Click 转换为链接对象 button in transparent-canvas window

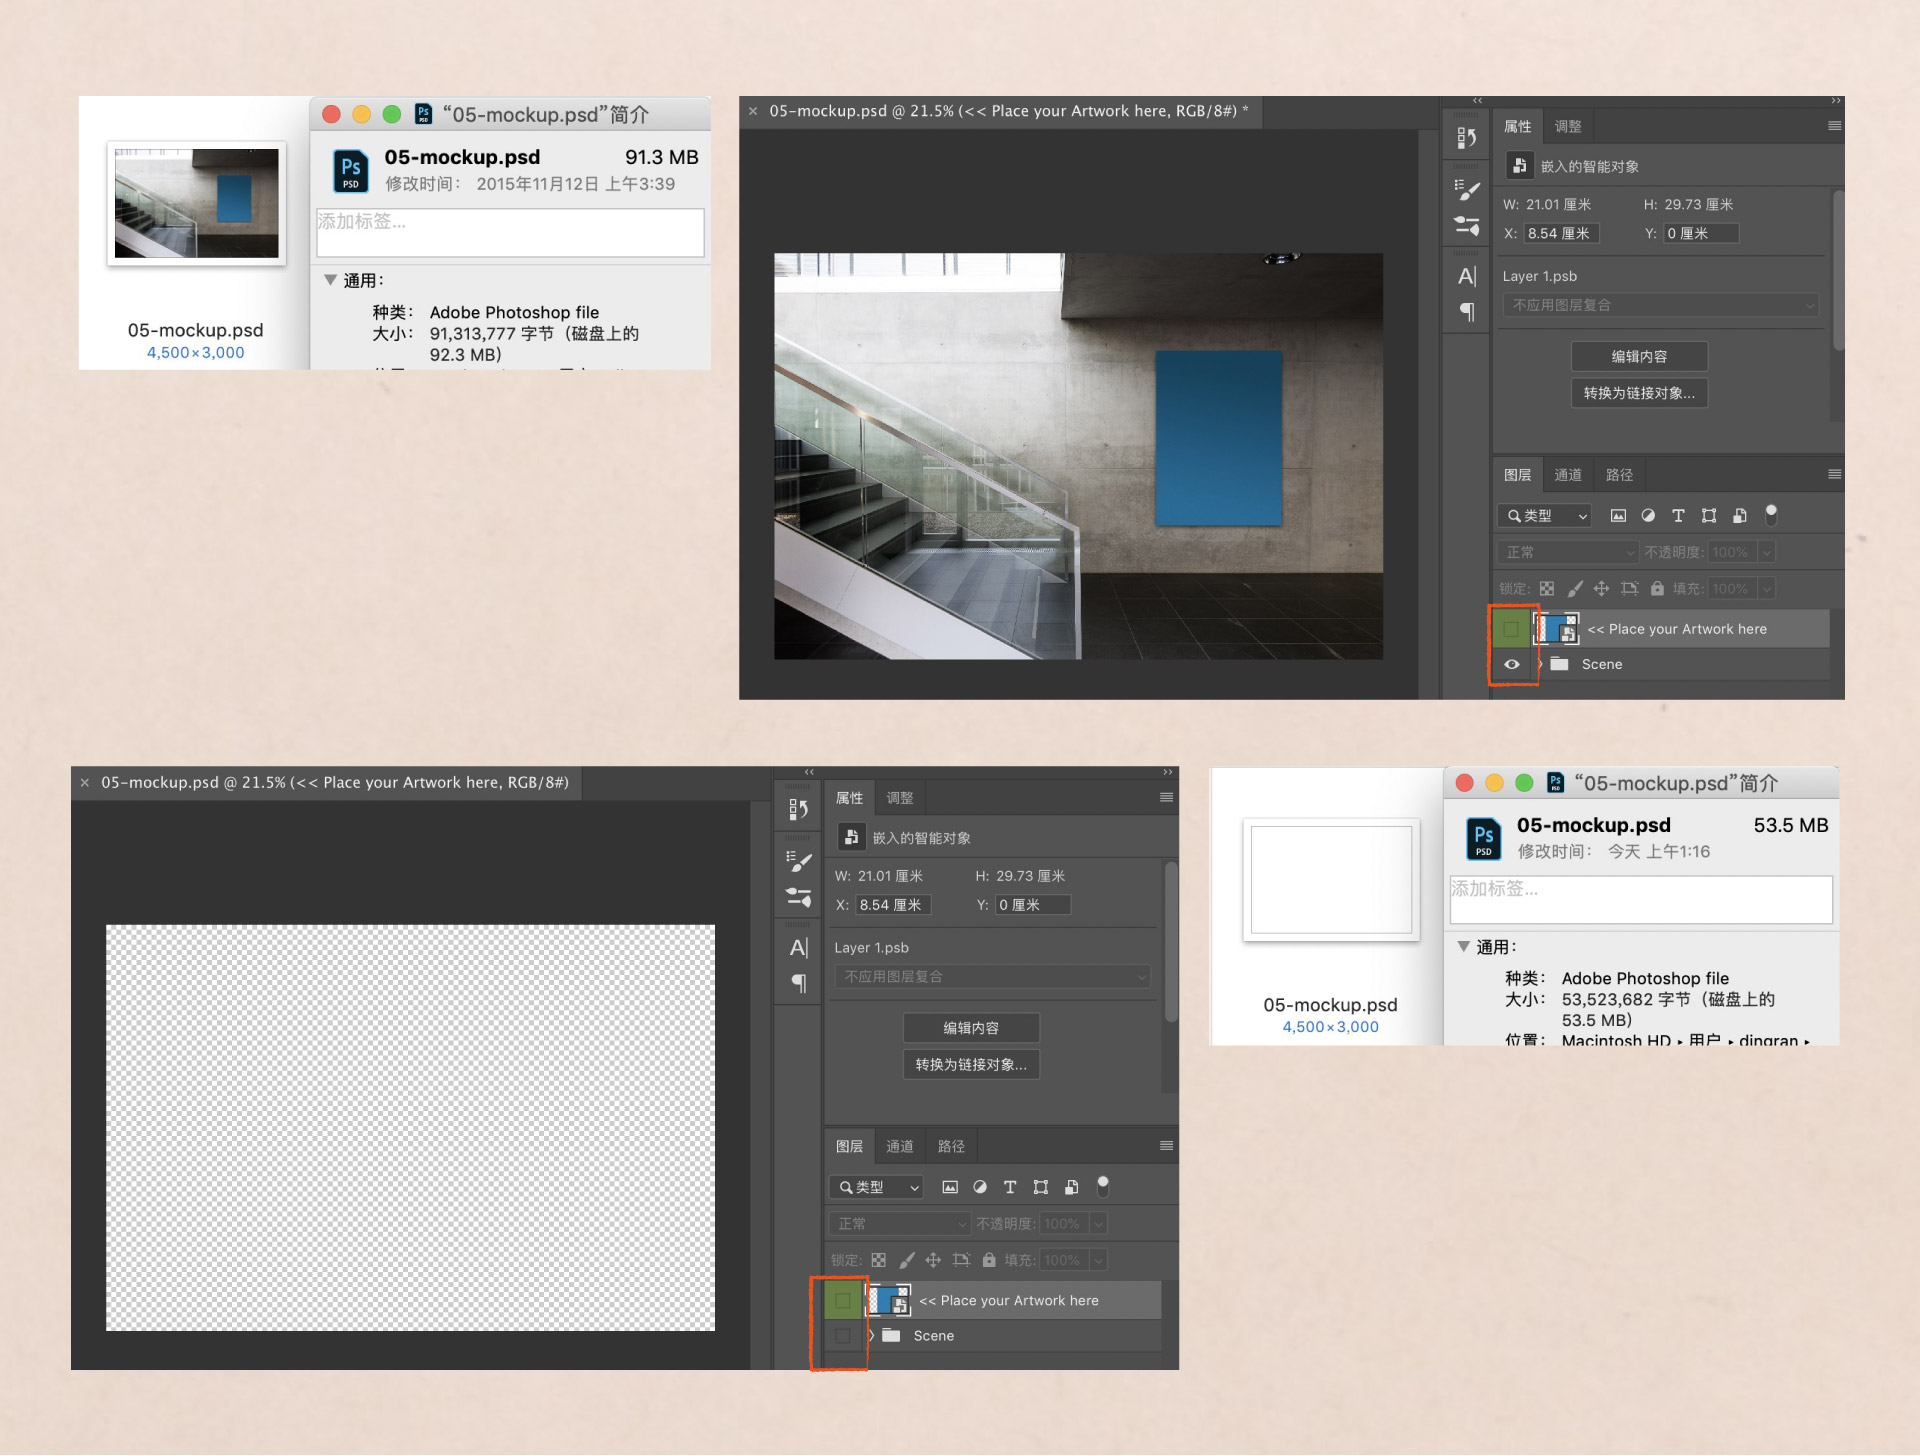pyautogui.click(x=970, y=1065)
